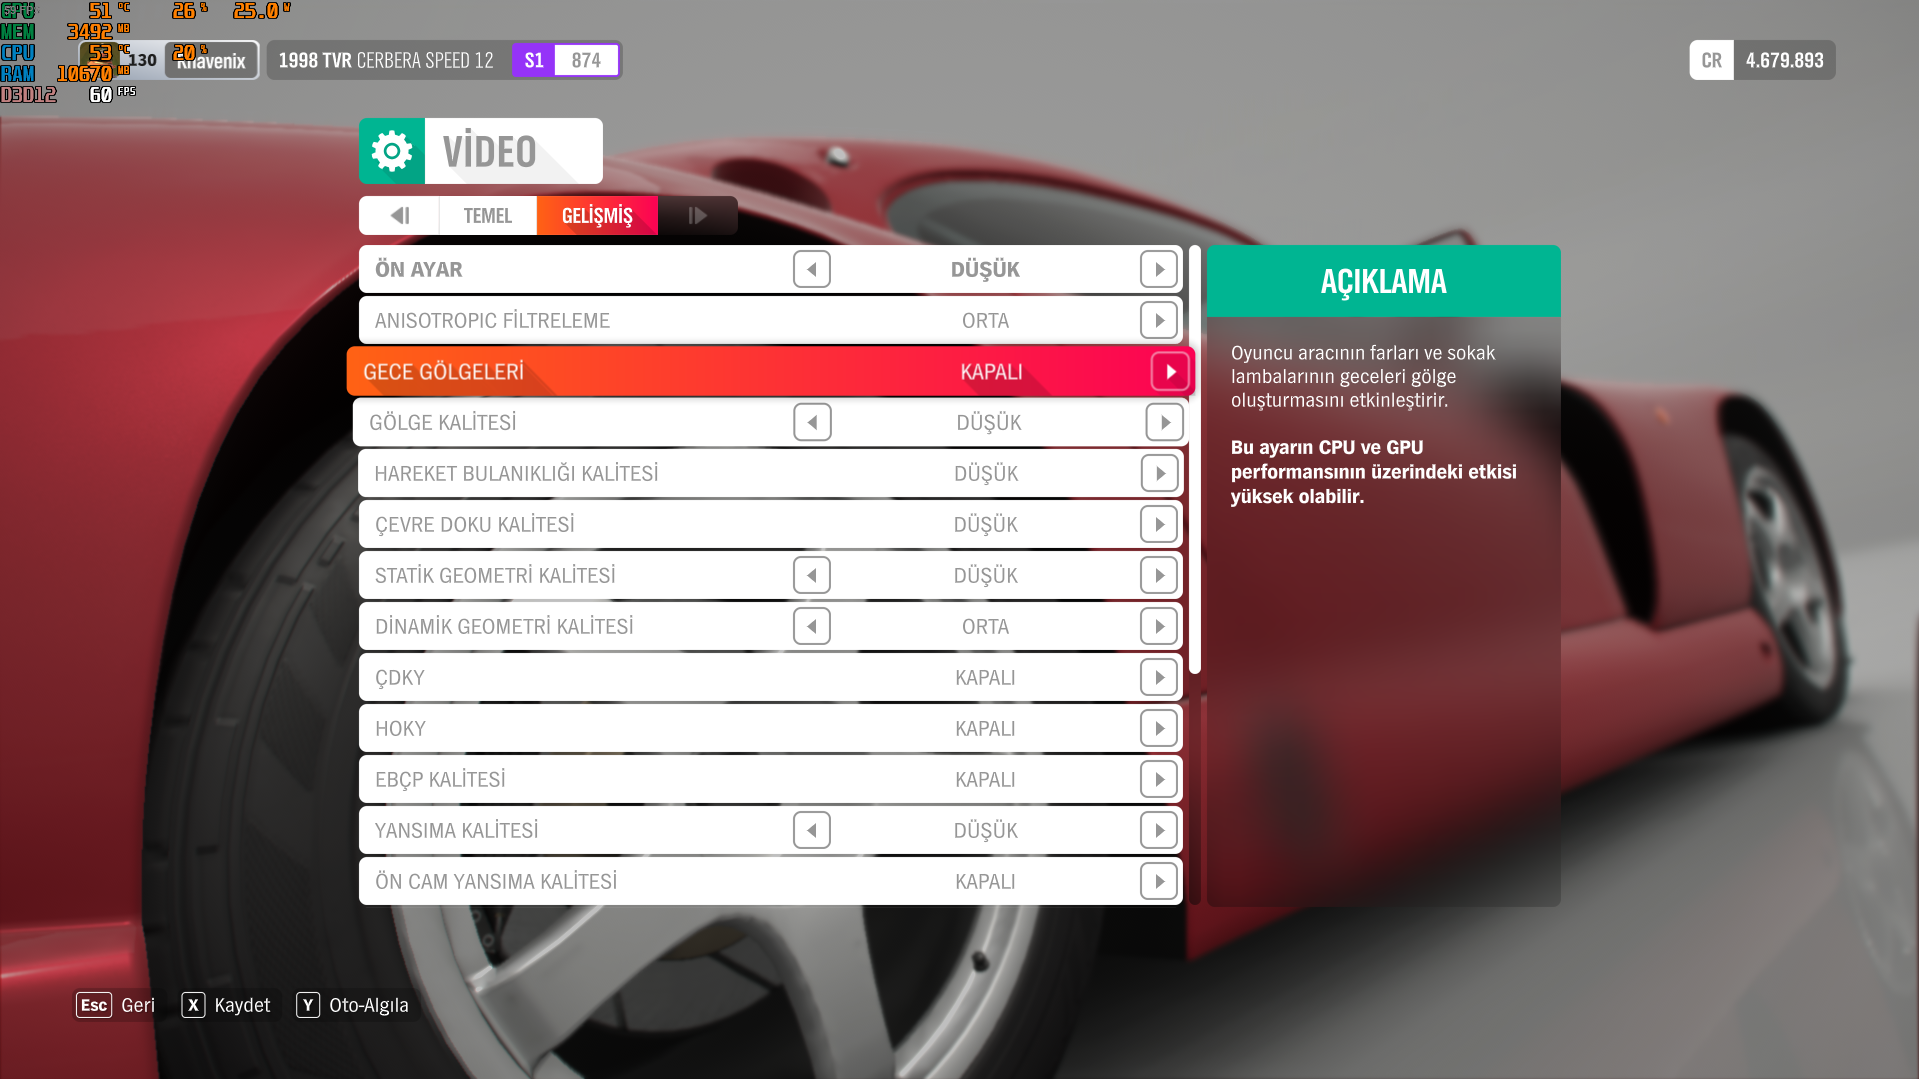Raise DİNAMİK GEOMETRİ KALİTESİ with right arrow

1159,626
